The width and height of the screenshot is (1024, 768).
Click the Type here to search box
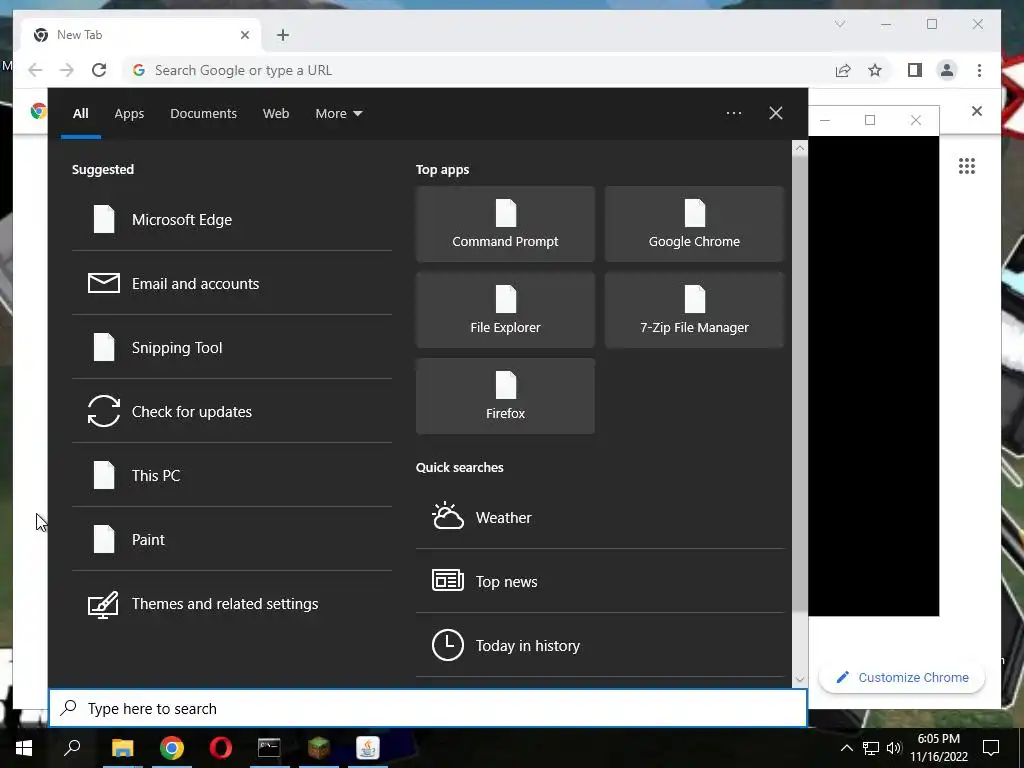(x=428, y=708)
